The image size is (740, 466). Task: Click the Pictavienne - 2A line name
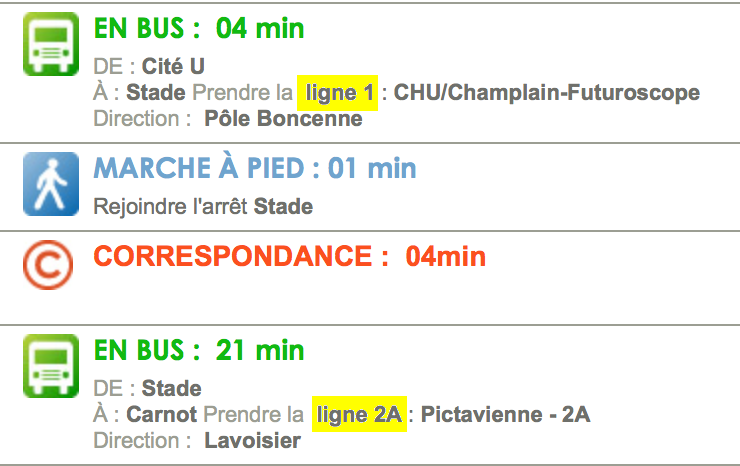pyautogui.click(x=505, y=415)
